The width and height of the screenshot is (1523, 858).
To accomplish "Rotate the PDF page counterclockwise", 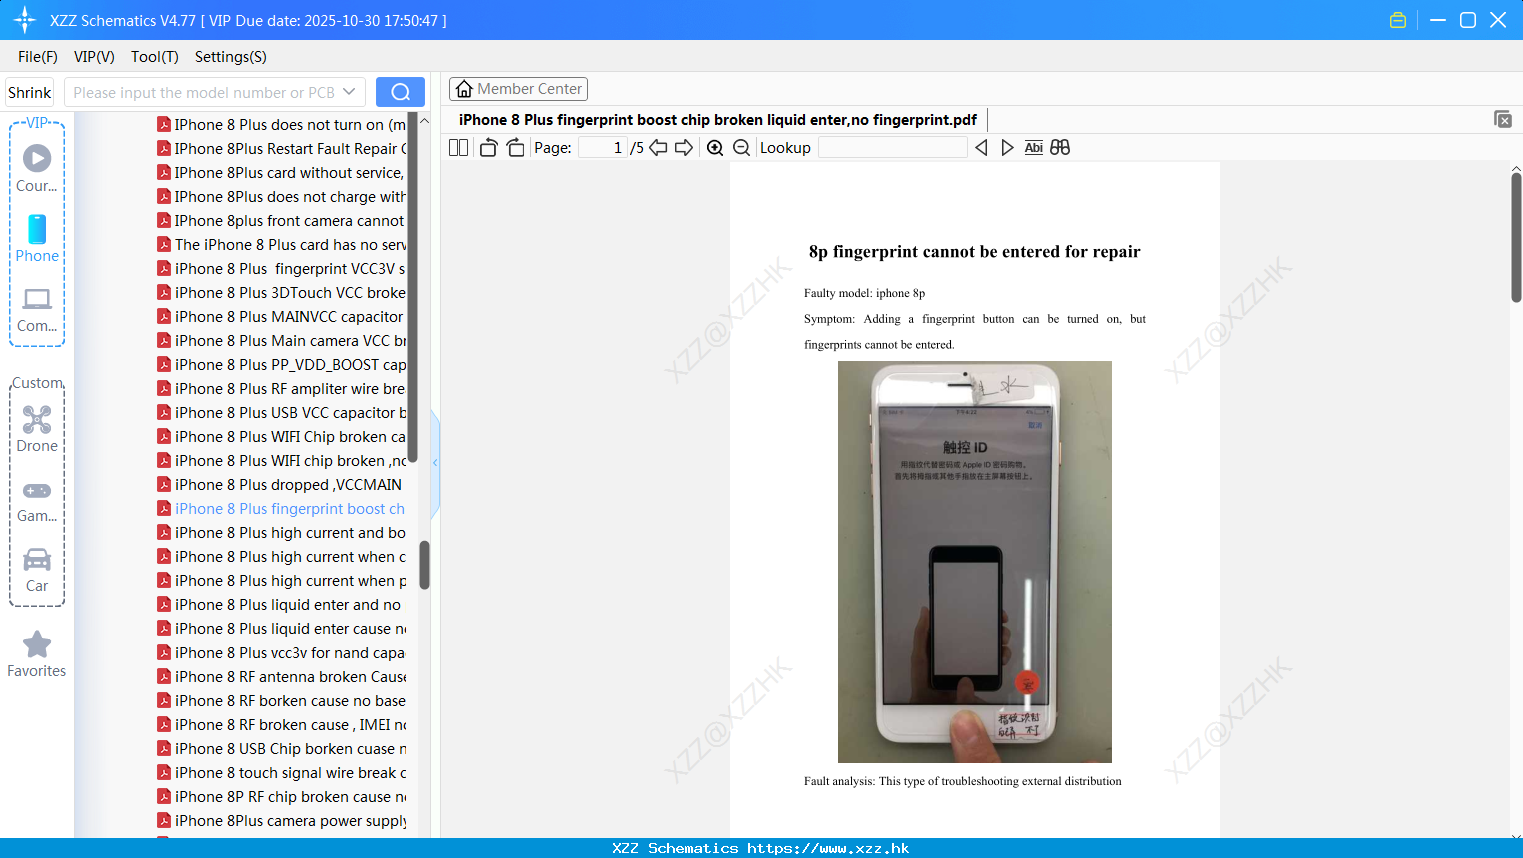I will (x=487, y=147).
